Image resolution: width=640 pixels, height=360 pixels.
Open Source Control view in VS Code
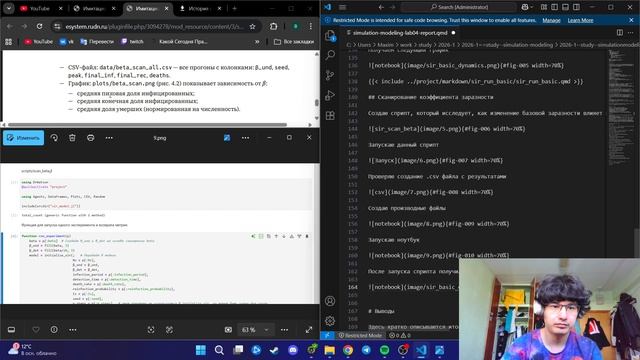coord(330,75)
